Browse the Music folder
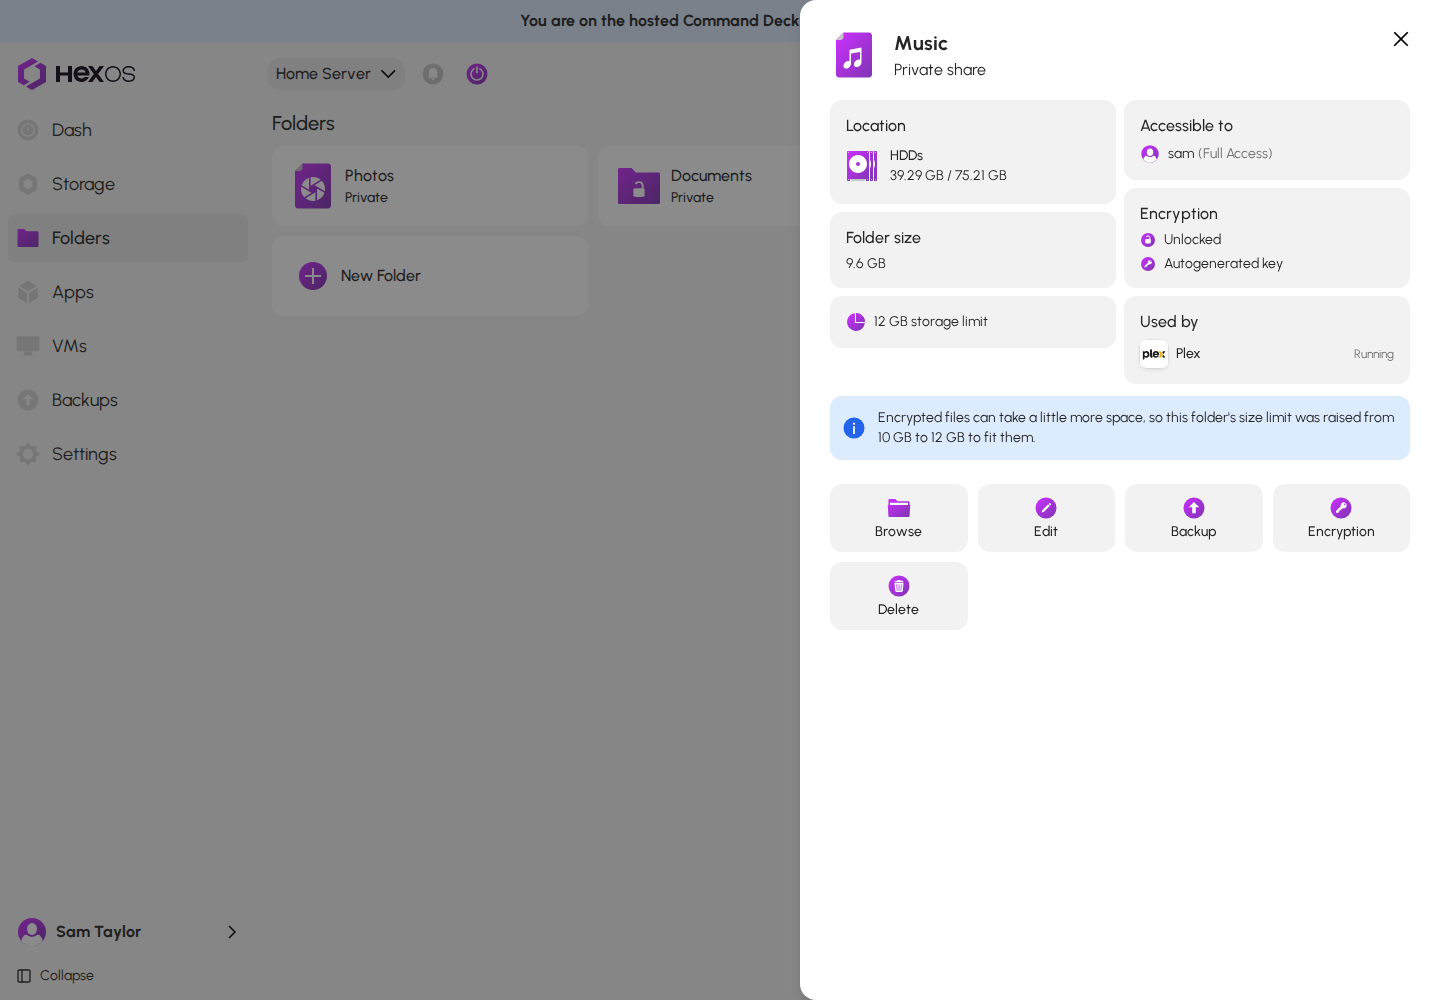This screenshot has width=1440, height=1000. (x=899, y=518)
